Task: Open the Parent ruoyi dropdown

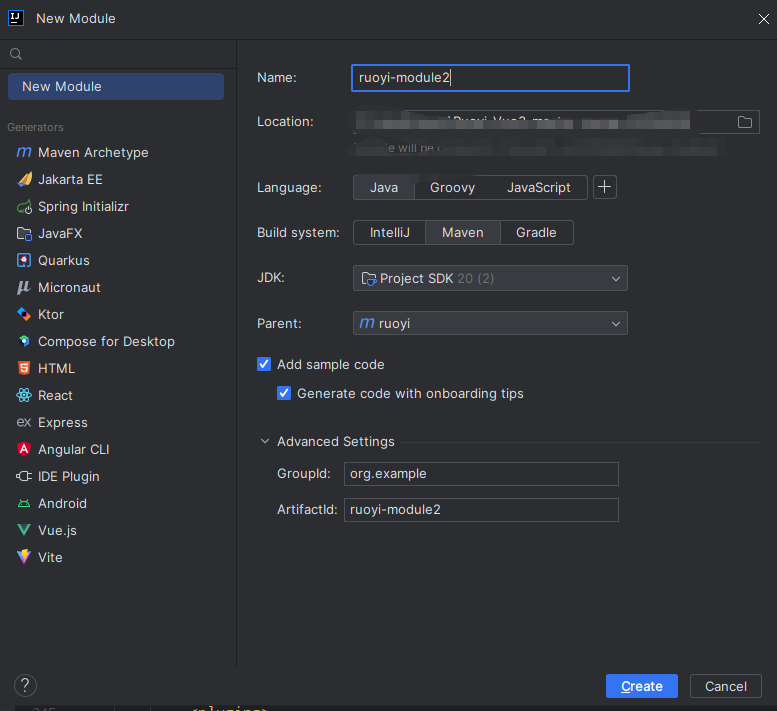Action: click(490, 323)
